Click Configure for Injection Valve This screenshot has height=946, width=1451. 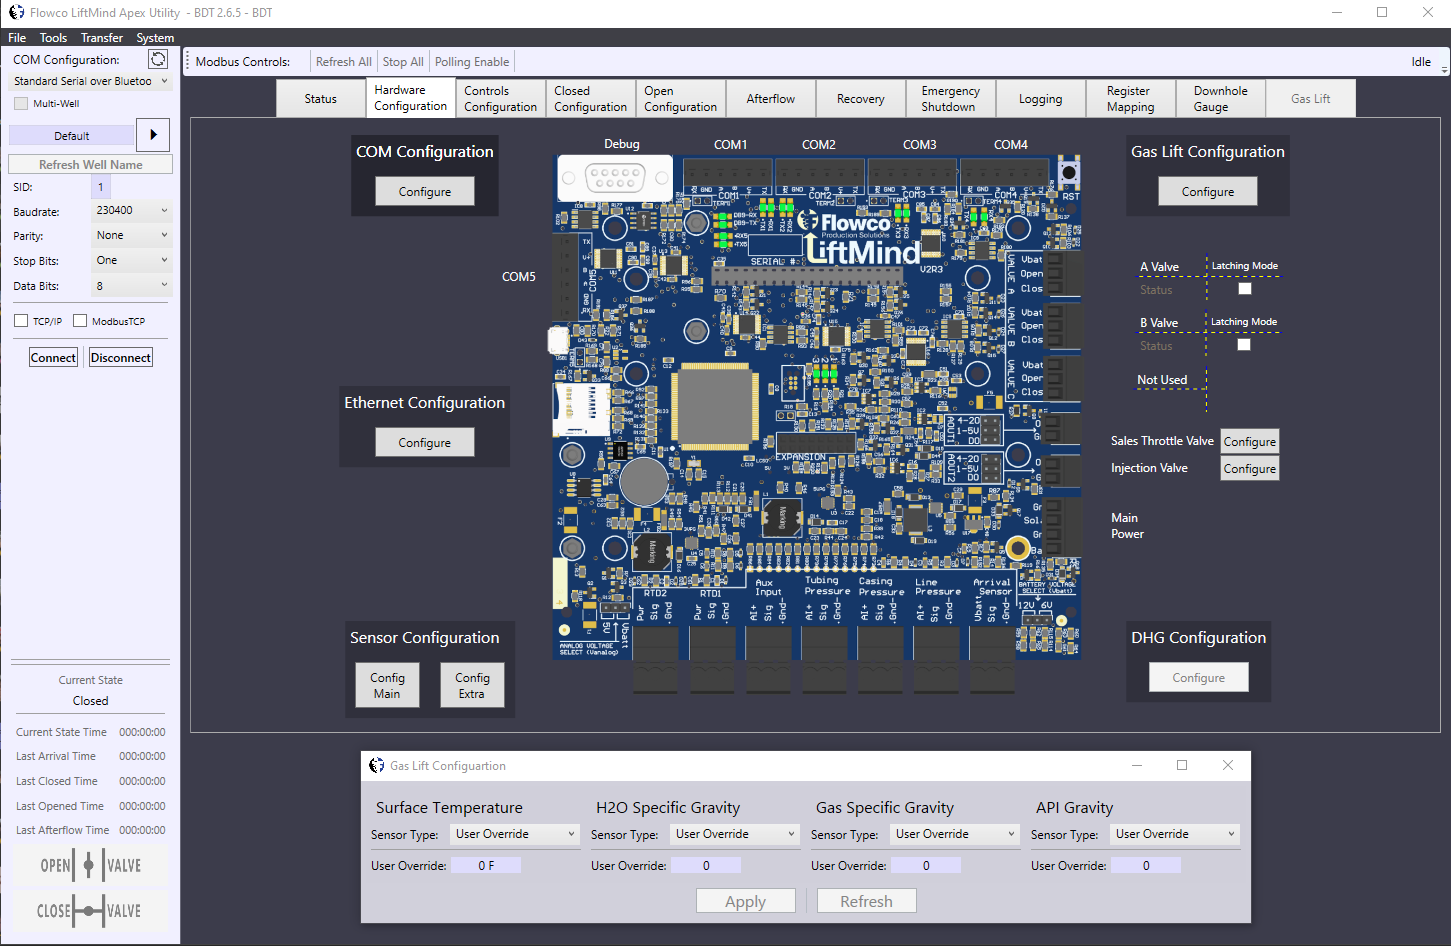(x=1250, y=469)
